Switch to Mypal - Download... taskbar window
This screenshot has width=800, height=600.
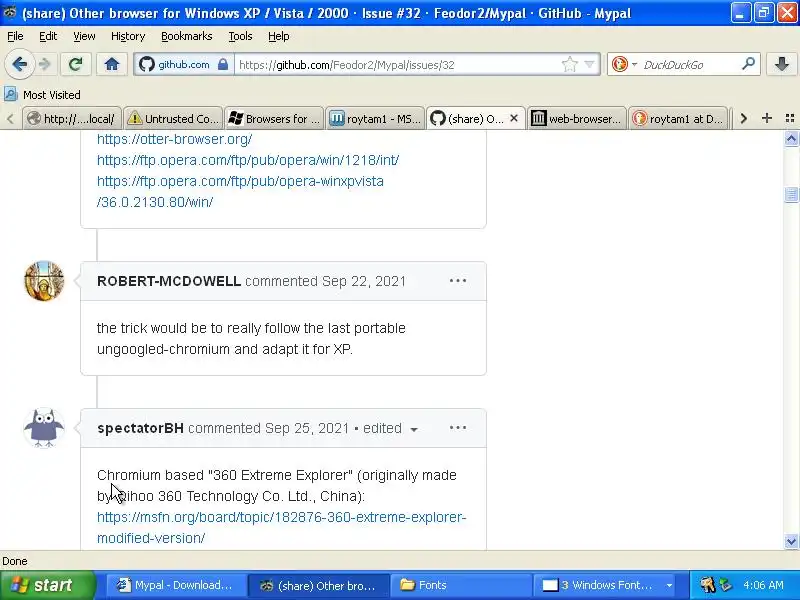[176, 585]
